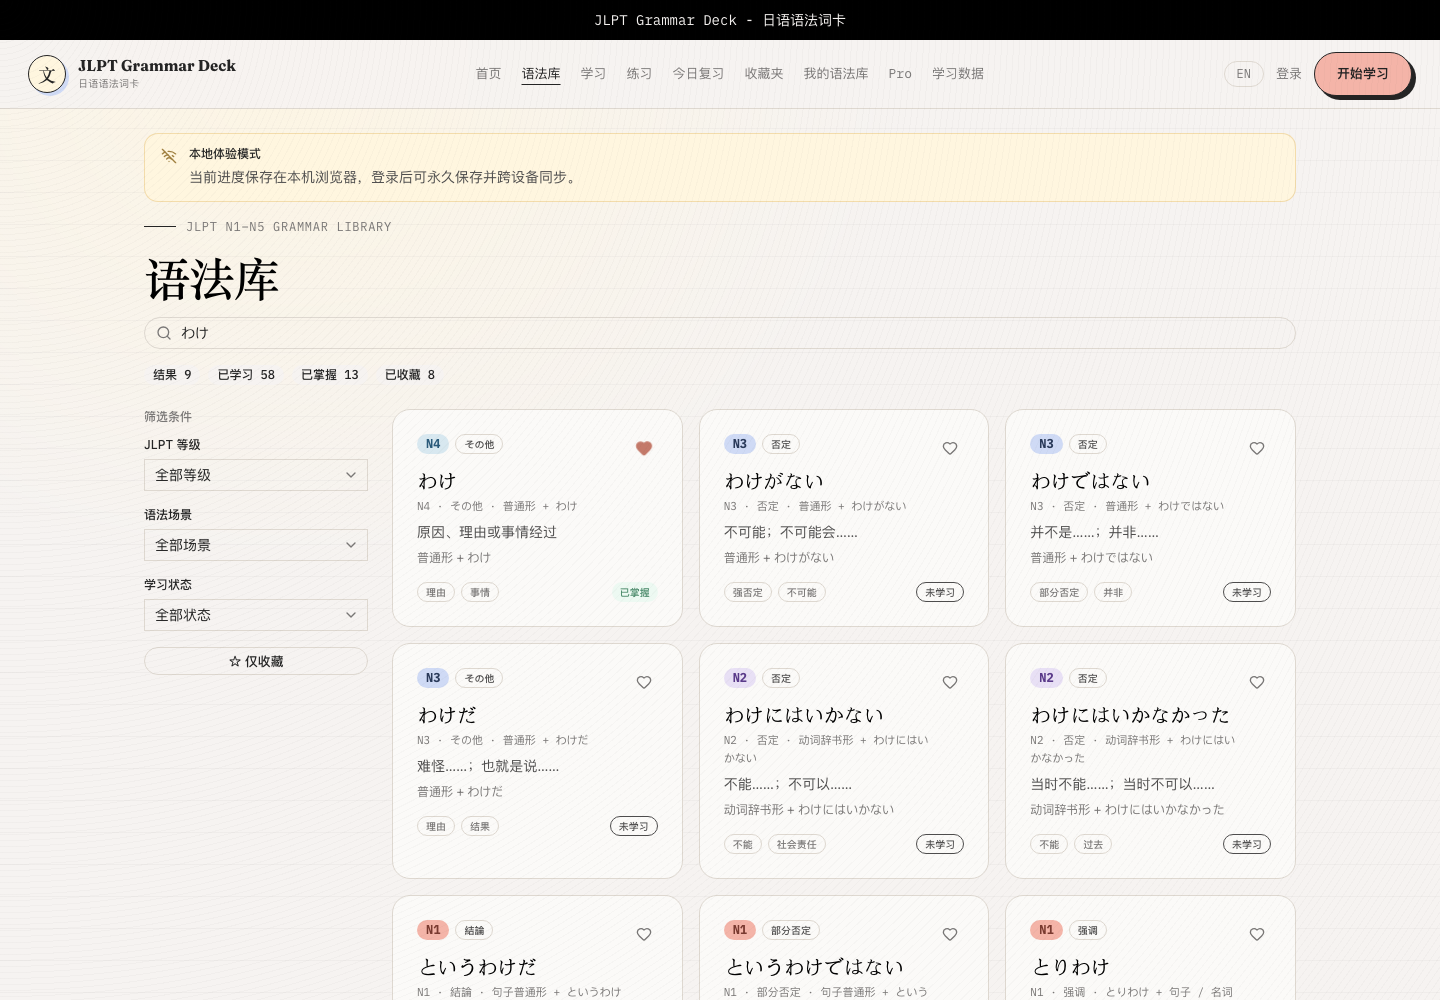Open 学习 nav item

tap(593, 74)
